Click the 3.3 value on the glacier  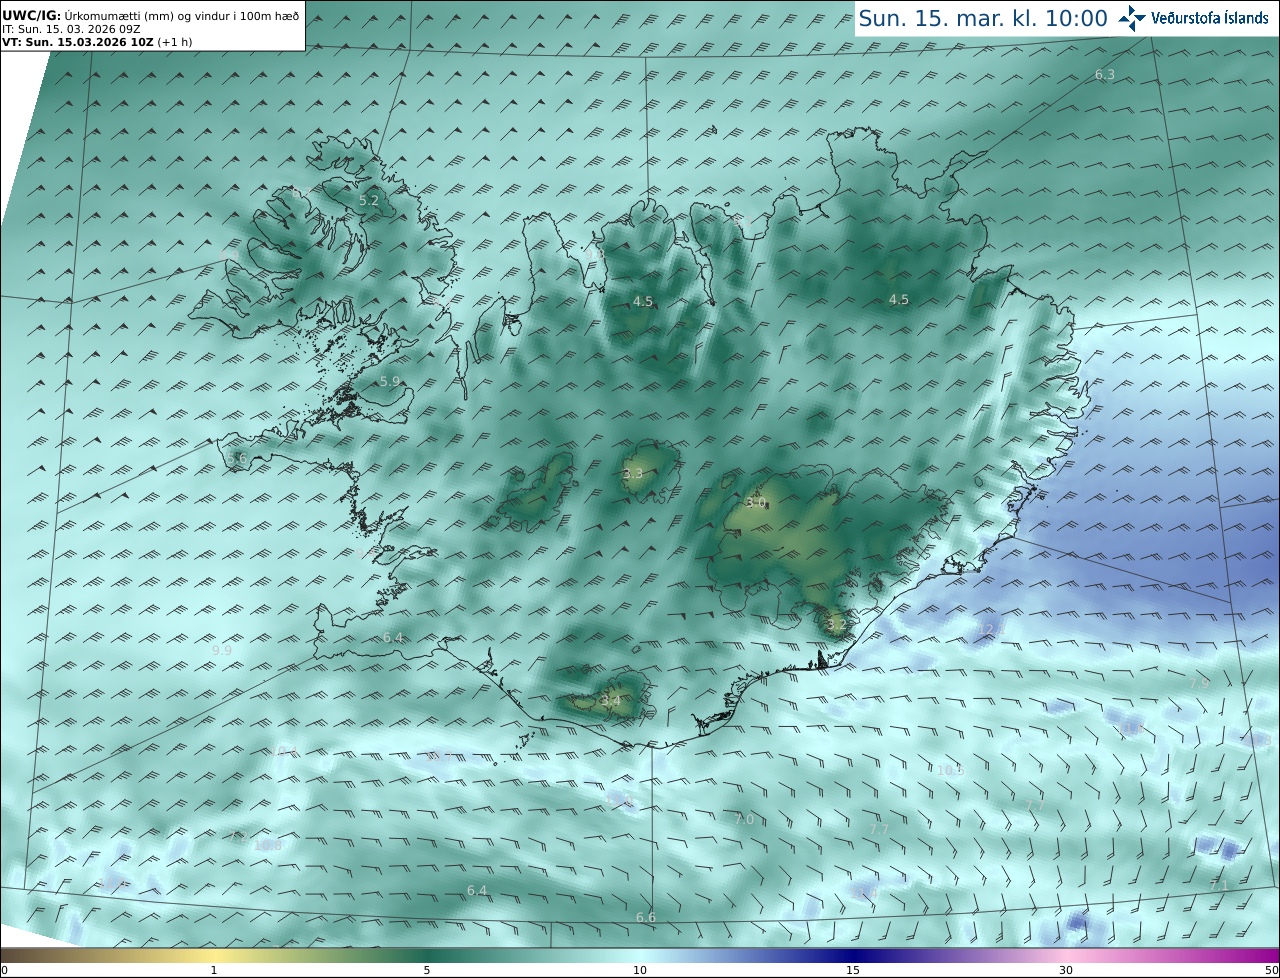tap(633, 474)
